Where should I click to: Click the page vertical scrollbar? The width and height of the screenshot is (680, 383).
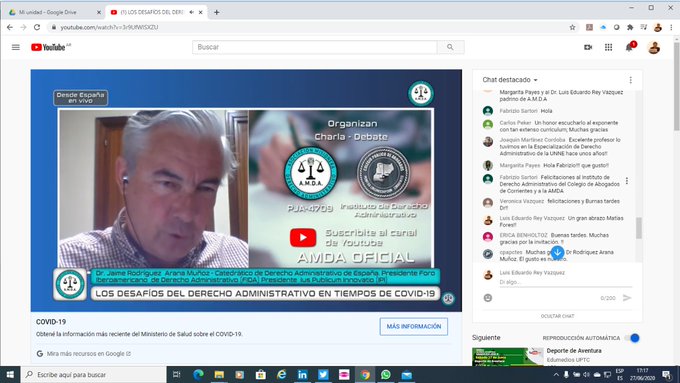(676, 87)
